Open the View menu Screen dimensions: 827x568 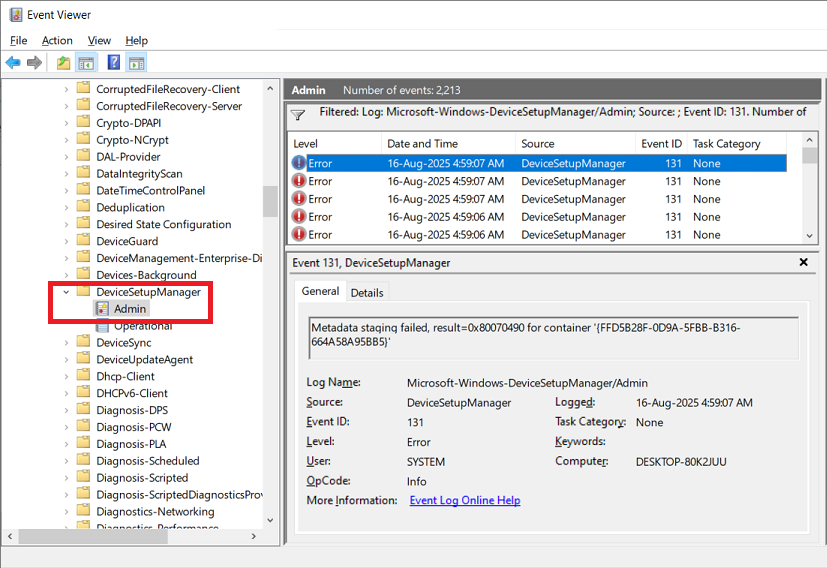(99, 40)
